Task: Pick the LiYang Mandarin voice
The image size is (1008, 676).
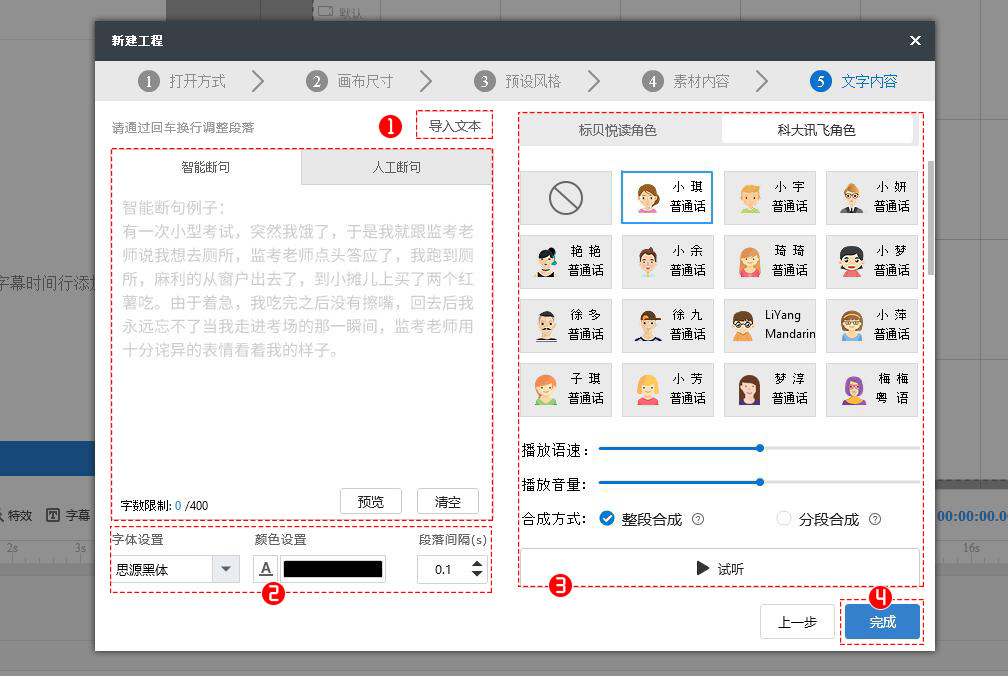Action: [x=770, y=326]
